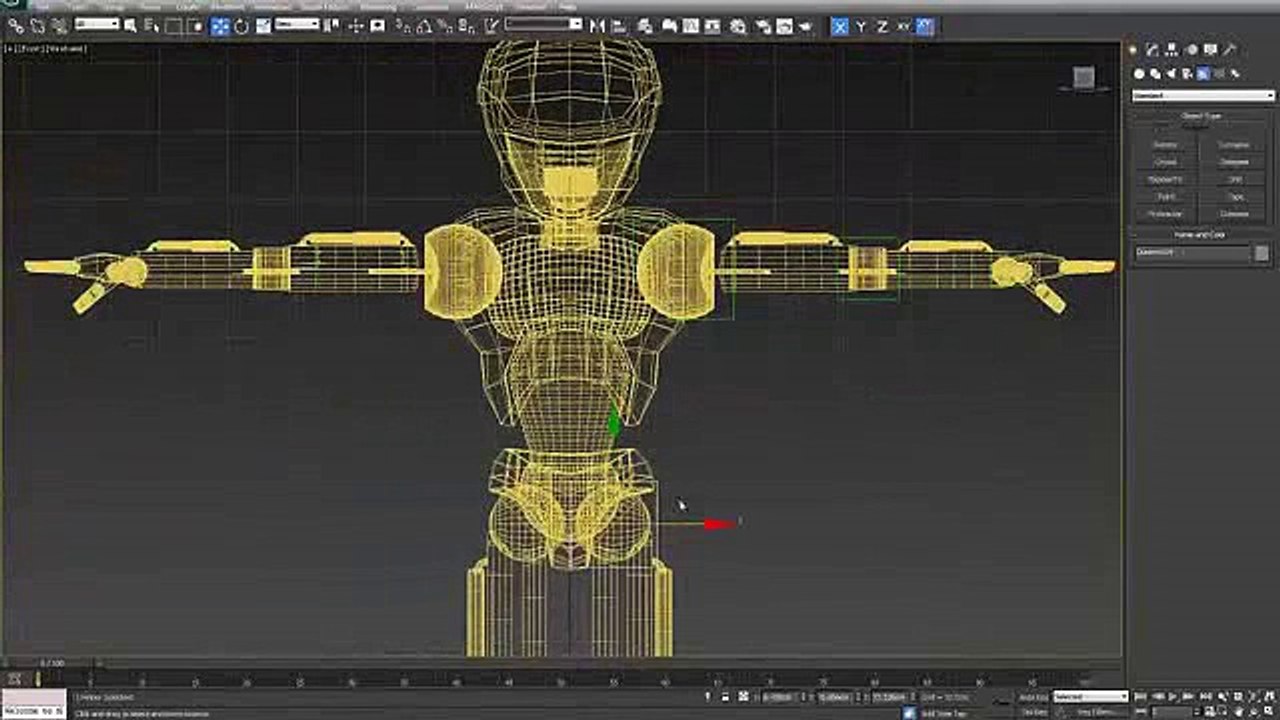Image resolution: width=1280 pixels, height=720 pixels.
Task: Open the Selected key filter dropdown
Action: point(1090,697)
